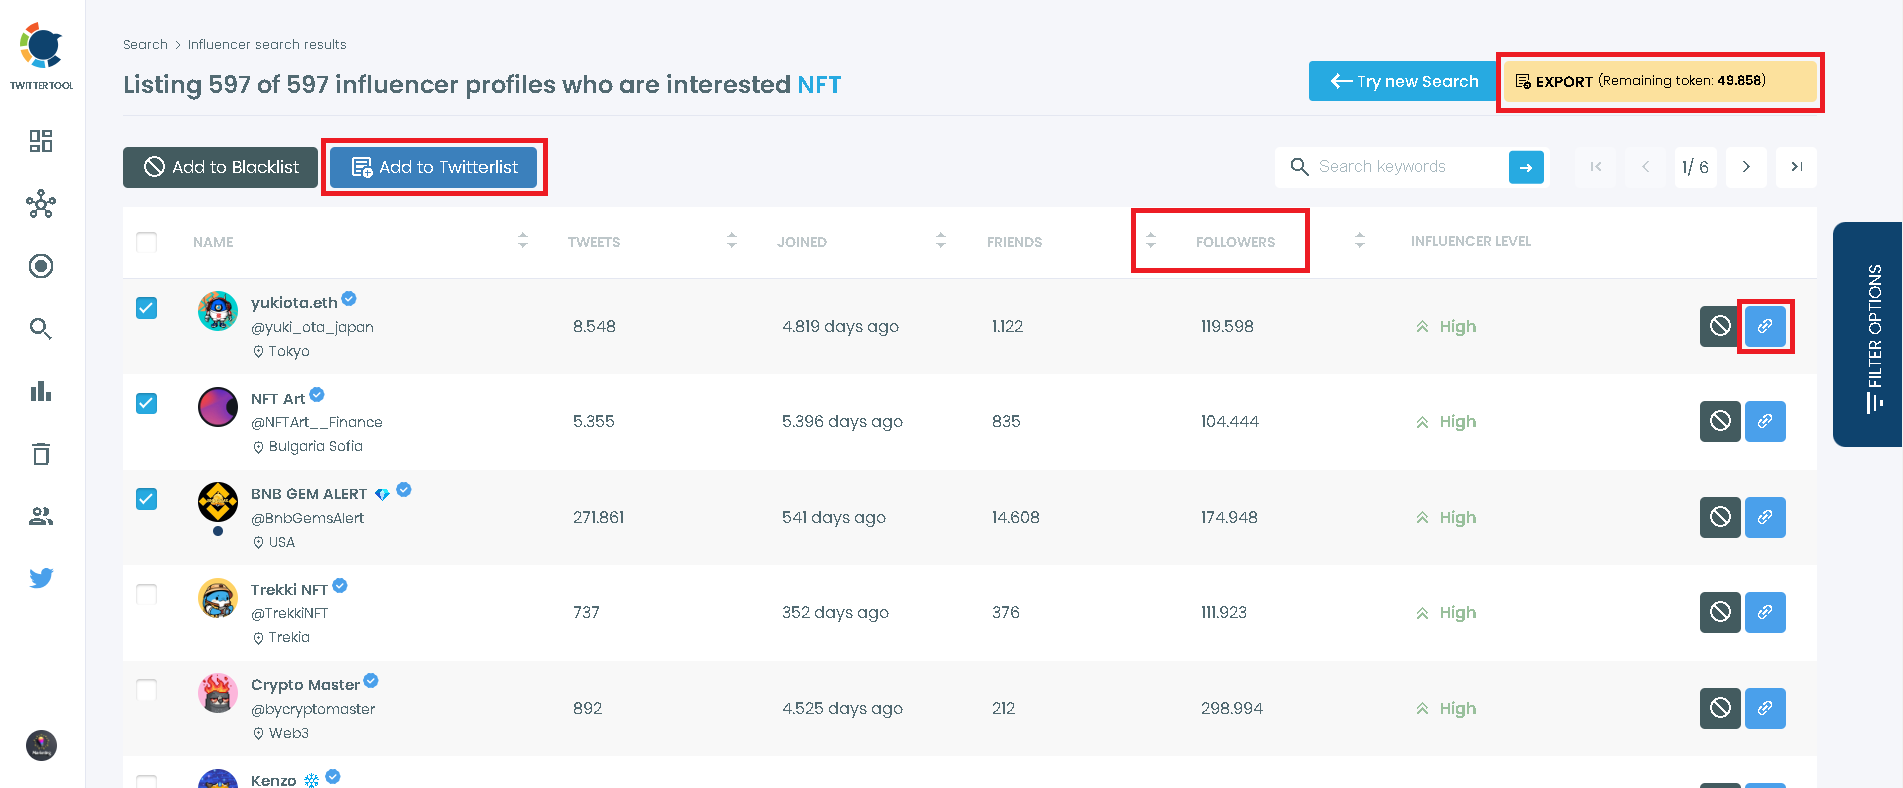This screenshot has height=788, width=1903.
Task: Open the search magnifier icon in sidebar
Action: click(41, 329)
